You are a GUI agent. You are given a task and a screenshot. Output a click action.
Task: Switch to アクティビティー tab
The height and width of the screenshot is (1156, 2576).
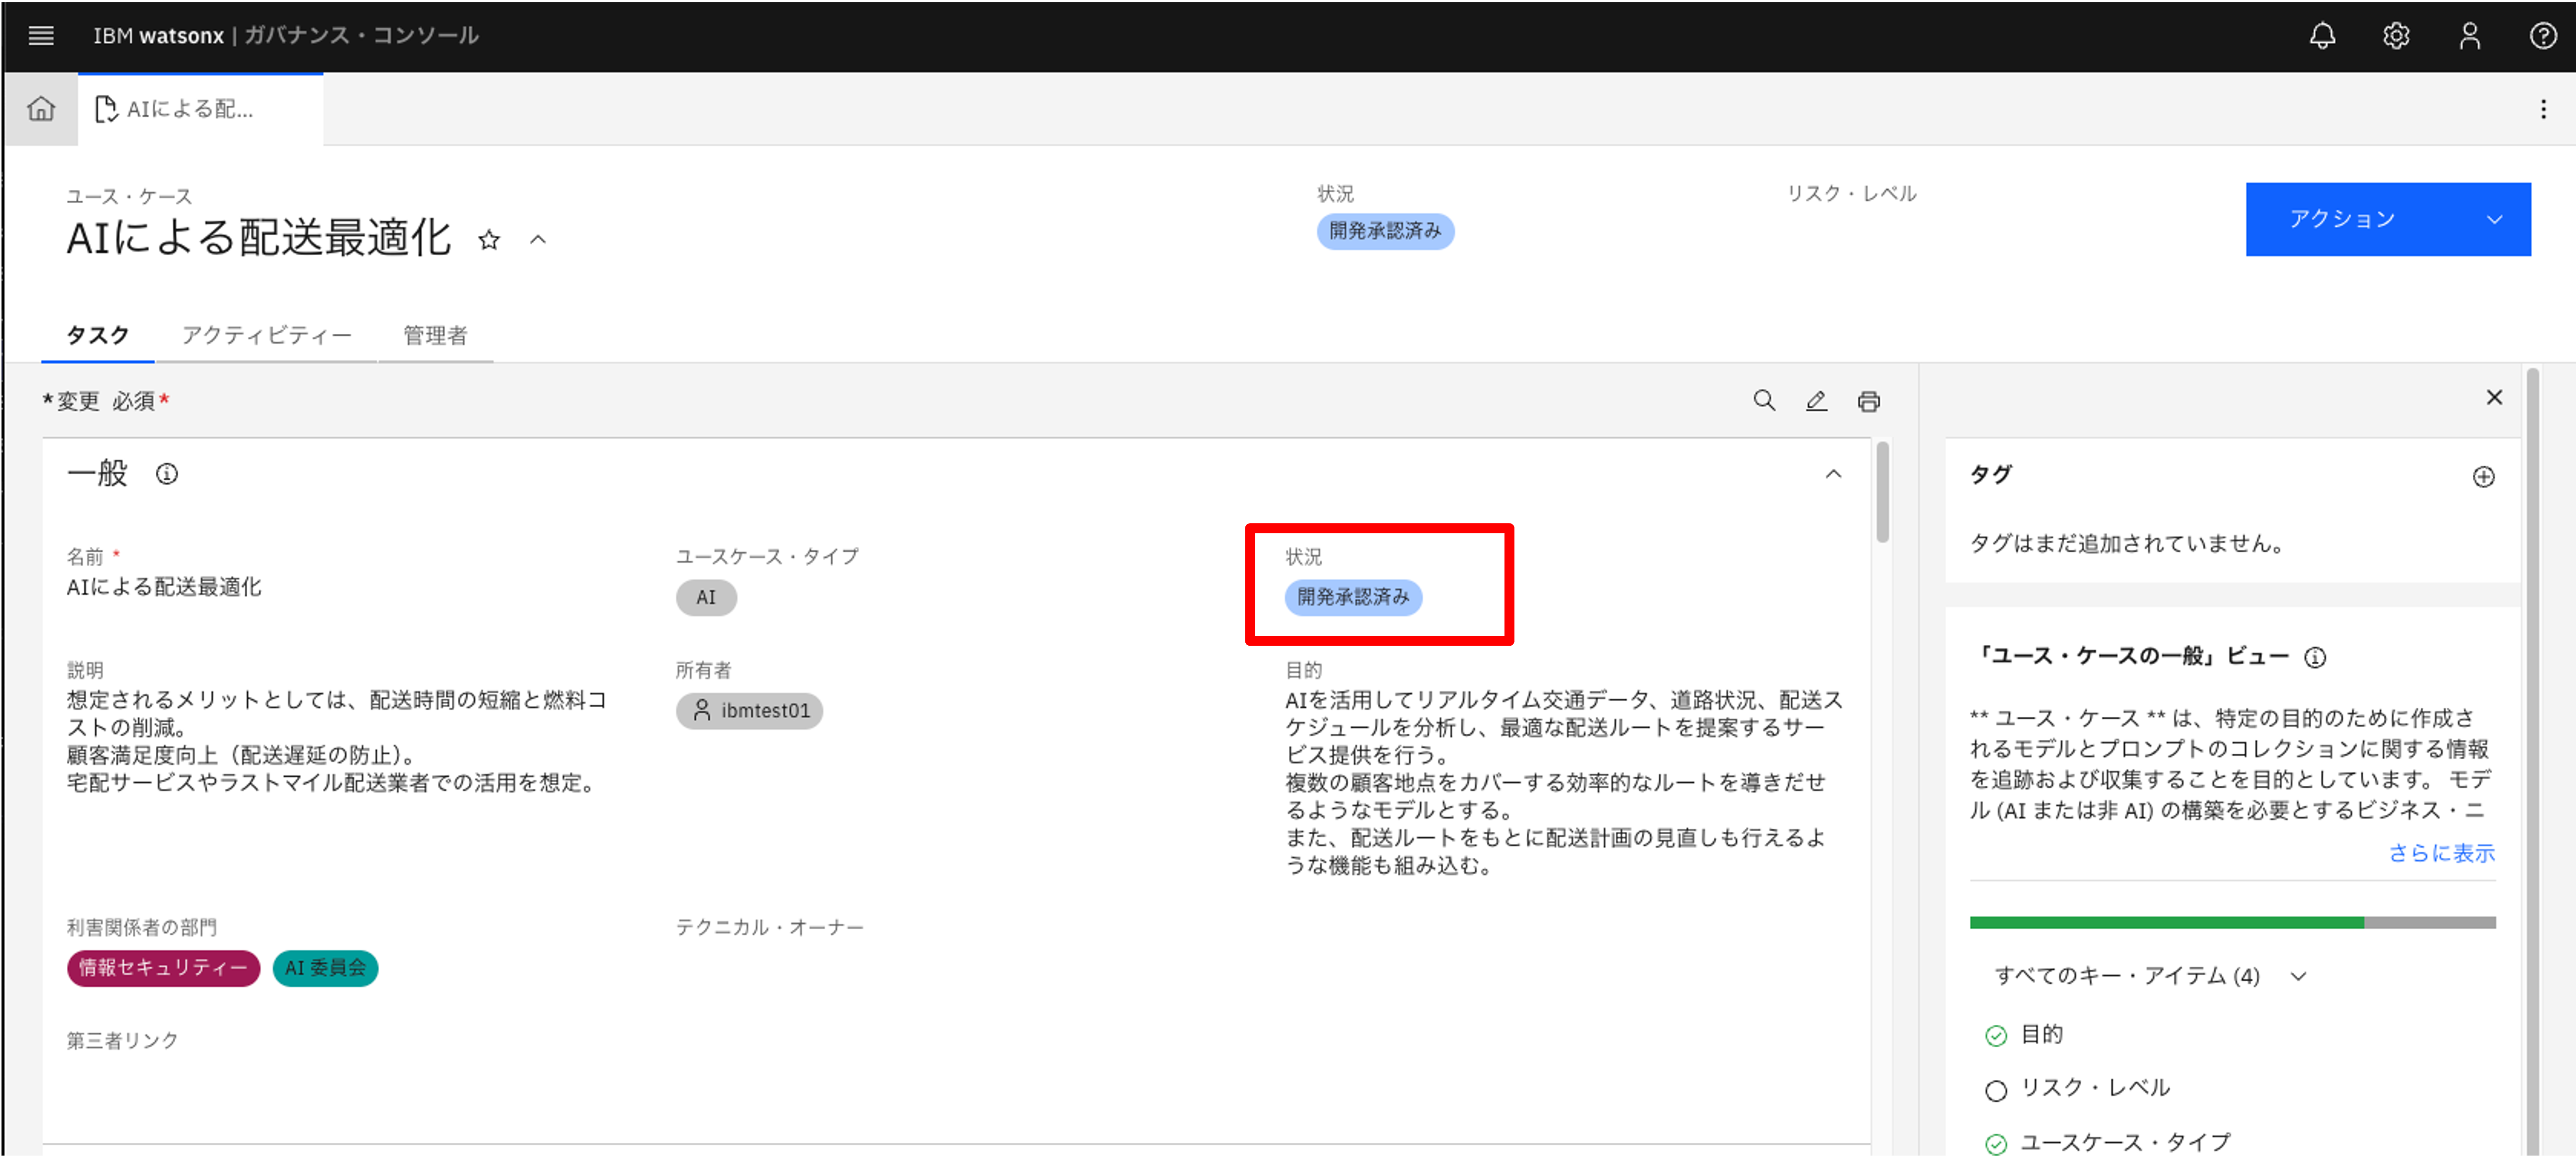click(x=266, y=335)
